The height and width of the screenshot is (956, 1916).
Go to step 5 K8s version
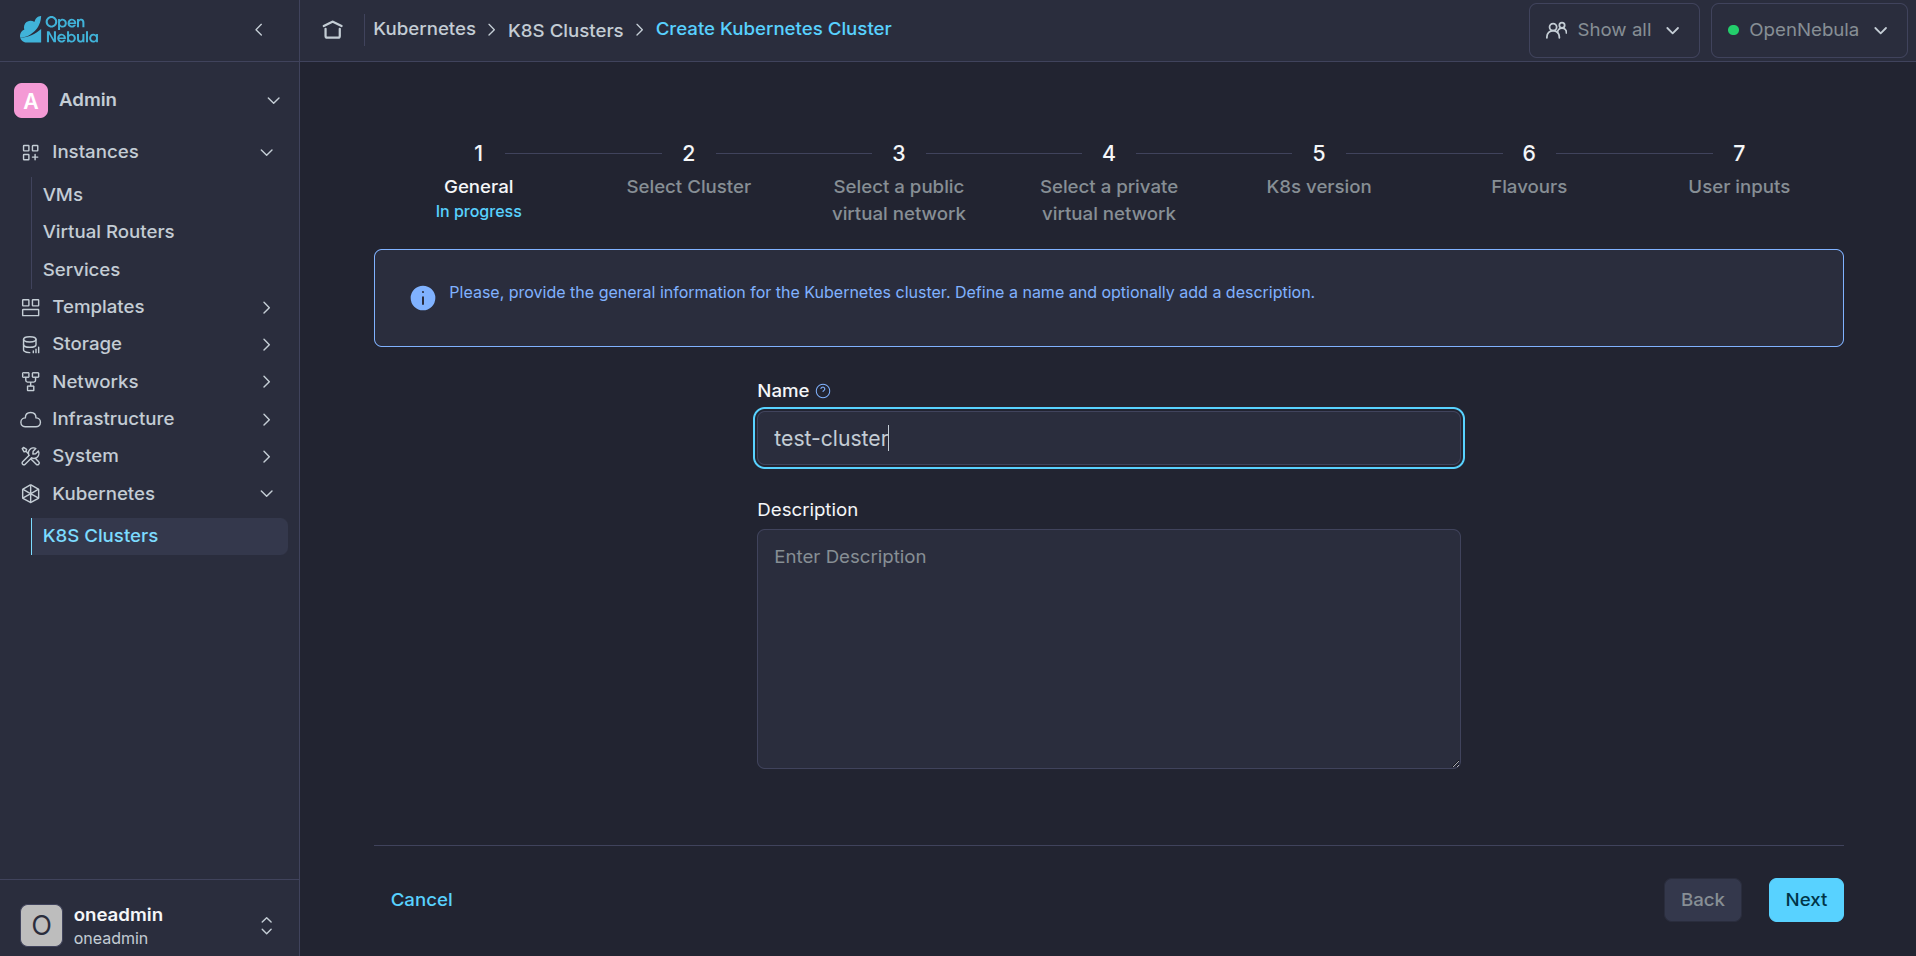[1318, 169]
